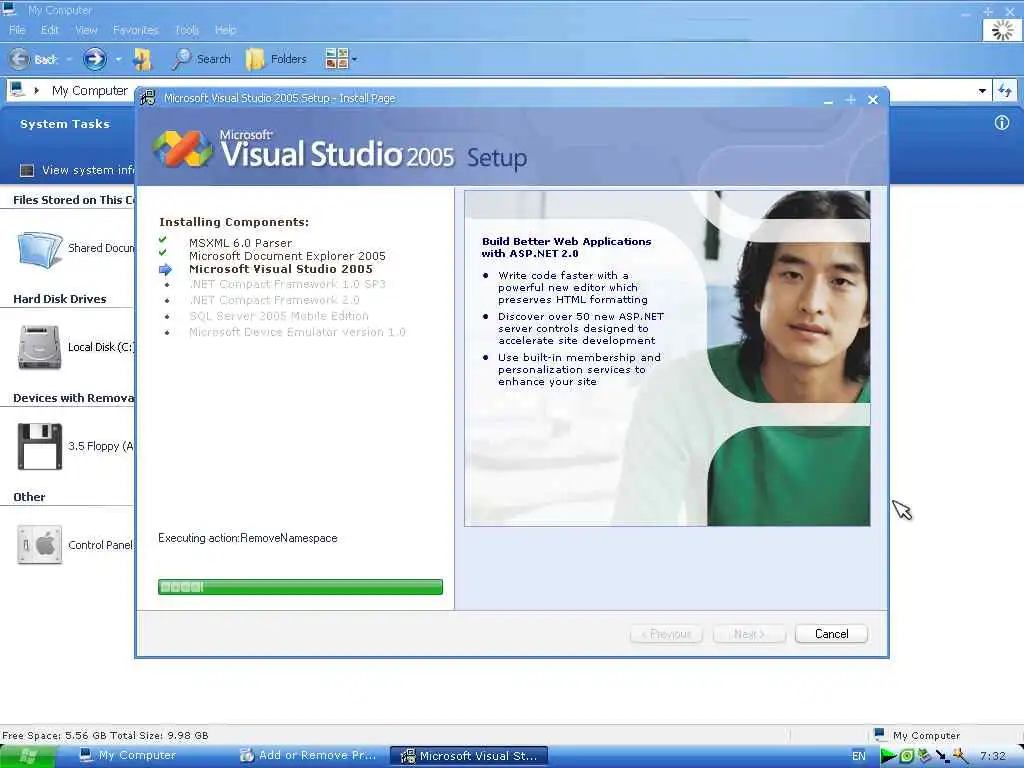1024x768 pixels.
Task: Click the Start button on taskbar
Action: click(28, 756)
